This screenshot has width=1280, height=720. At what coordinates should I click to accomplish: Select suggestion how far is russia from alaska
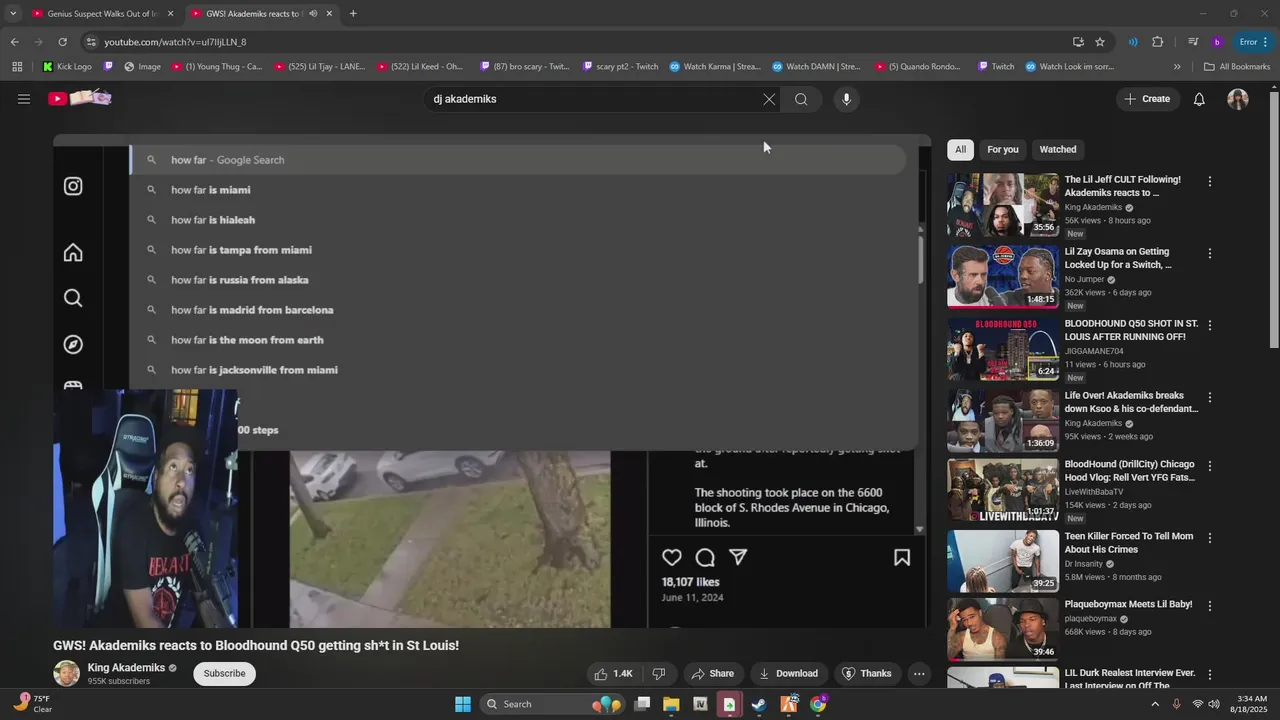click(x=518, y=280)
